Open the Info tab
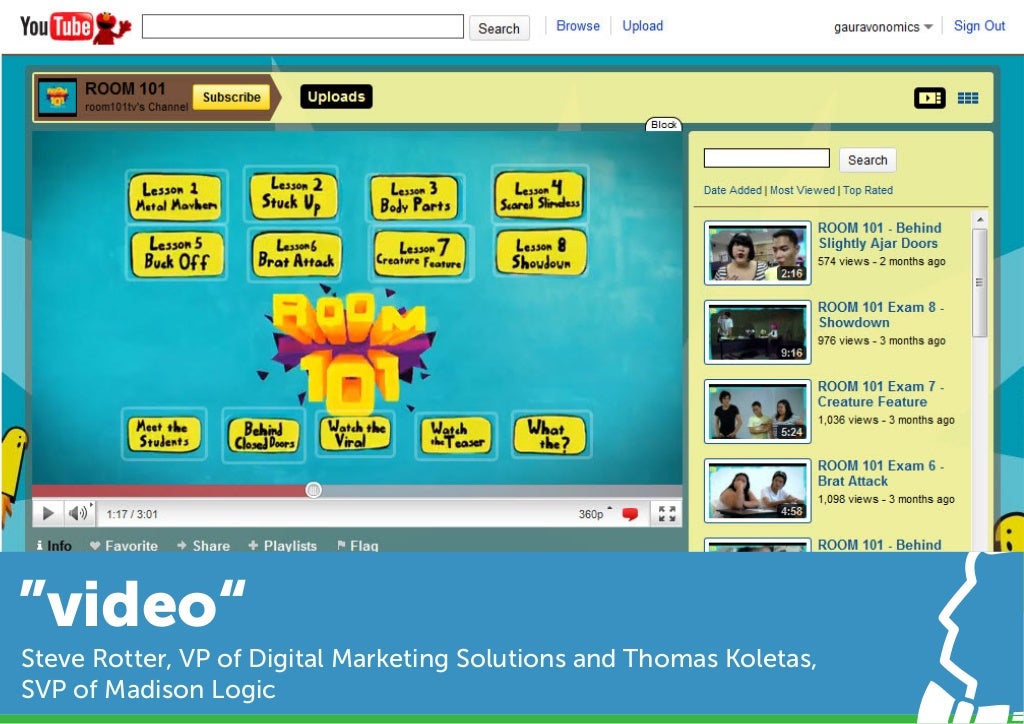The width and height of the screenshot is (1024, 724). [x=54, y=545]
